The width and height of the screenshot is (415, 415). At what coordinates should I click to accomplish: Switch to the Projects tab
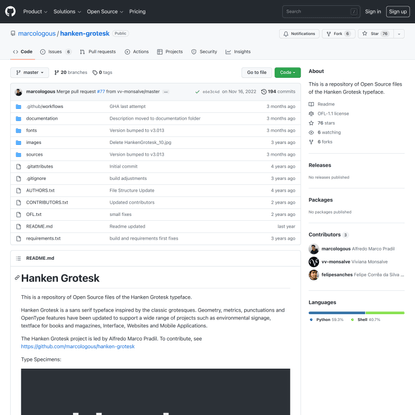170,52
